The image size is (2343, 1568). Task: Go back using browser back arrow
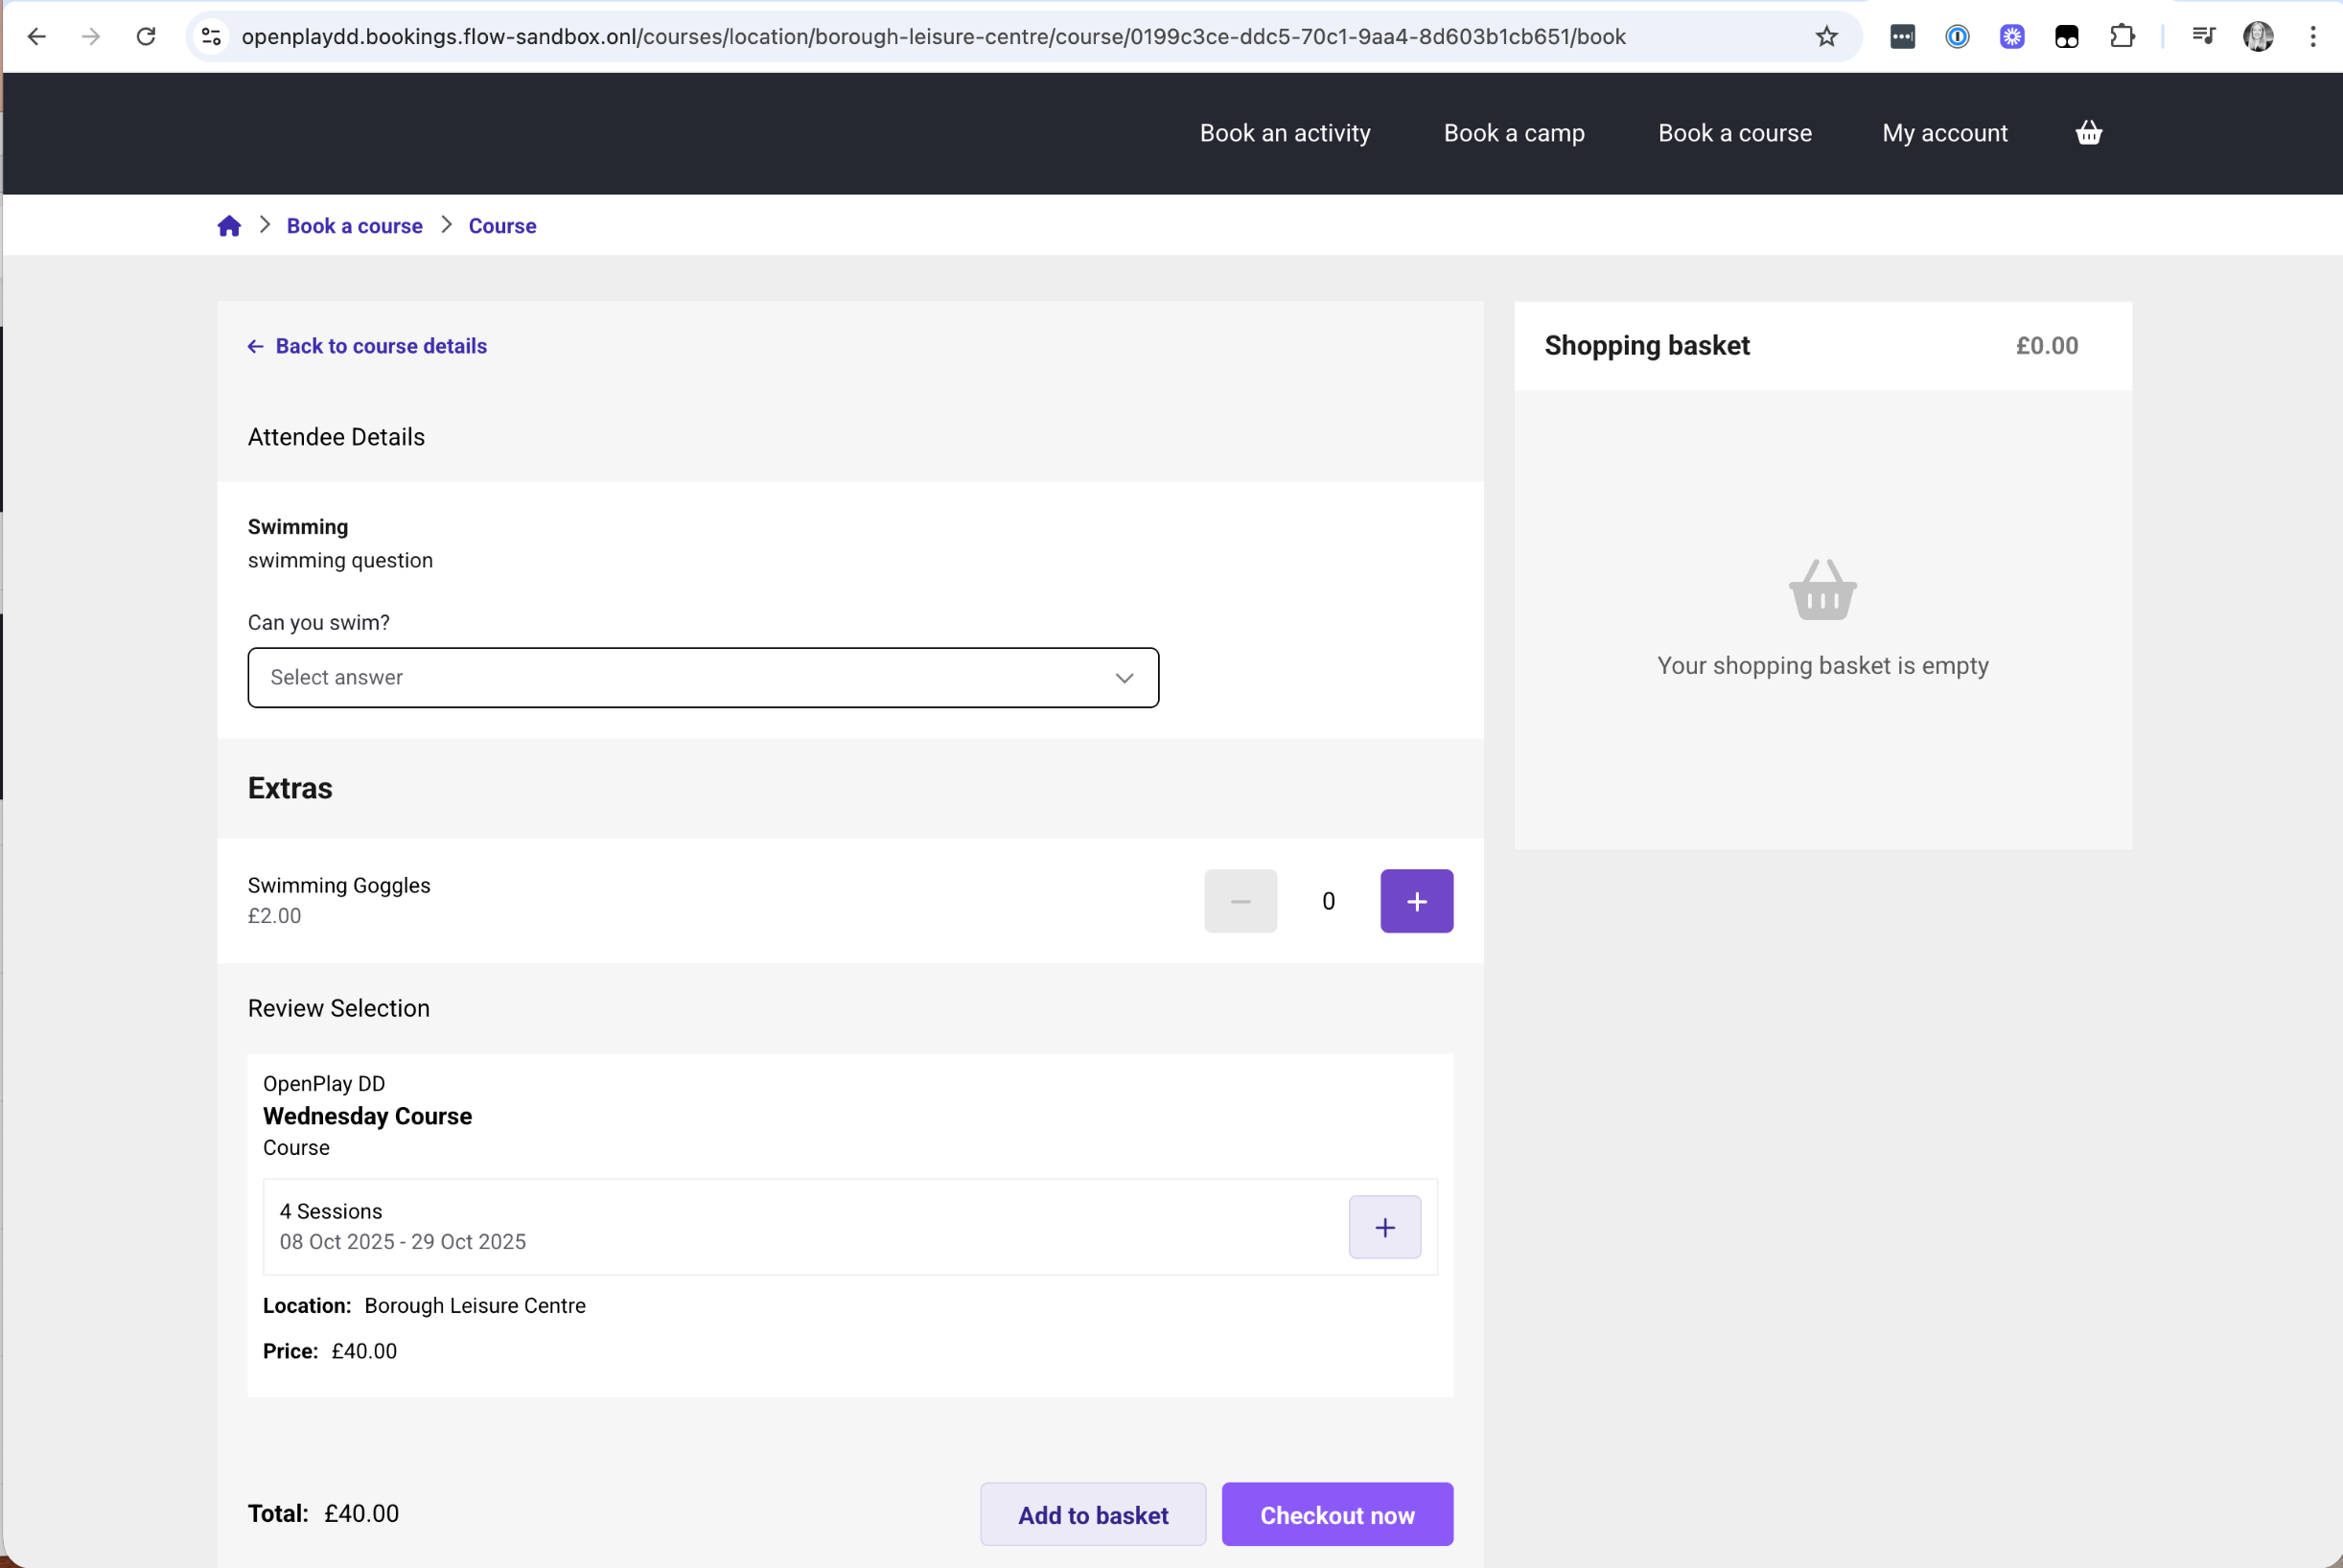pos(37,37)
